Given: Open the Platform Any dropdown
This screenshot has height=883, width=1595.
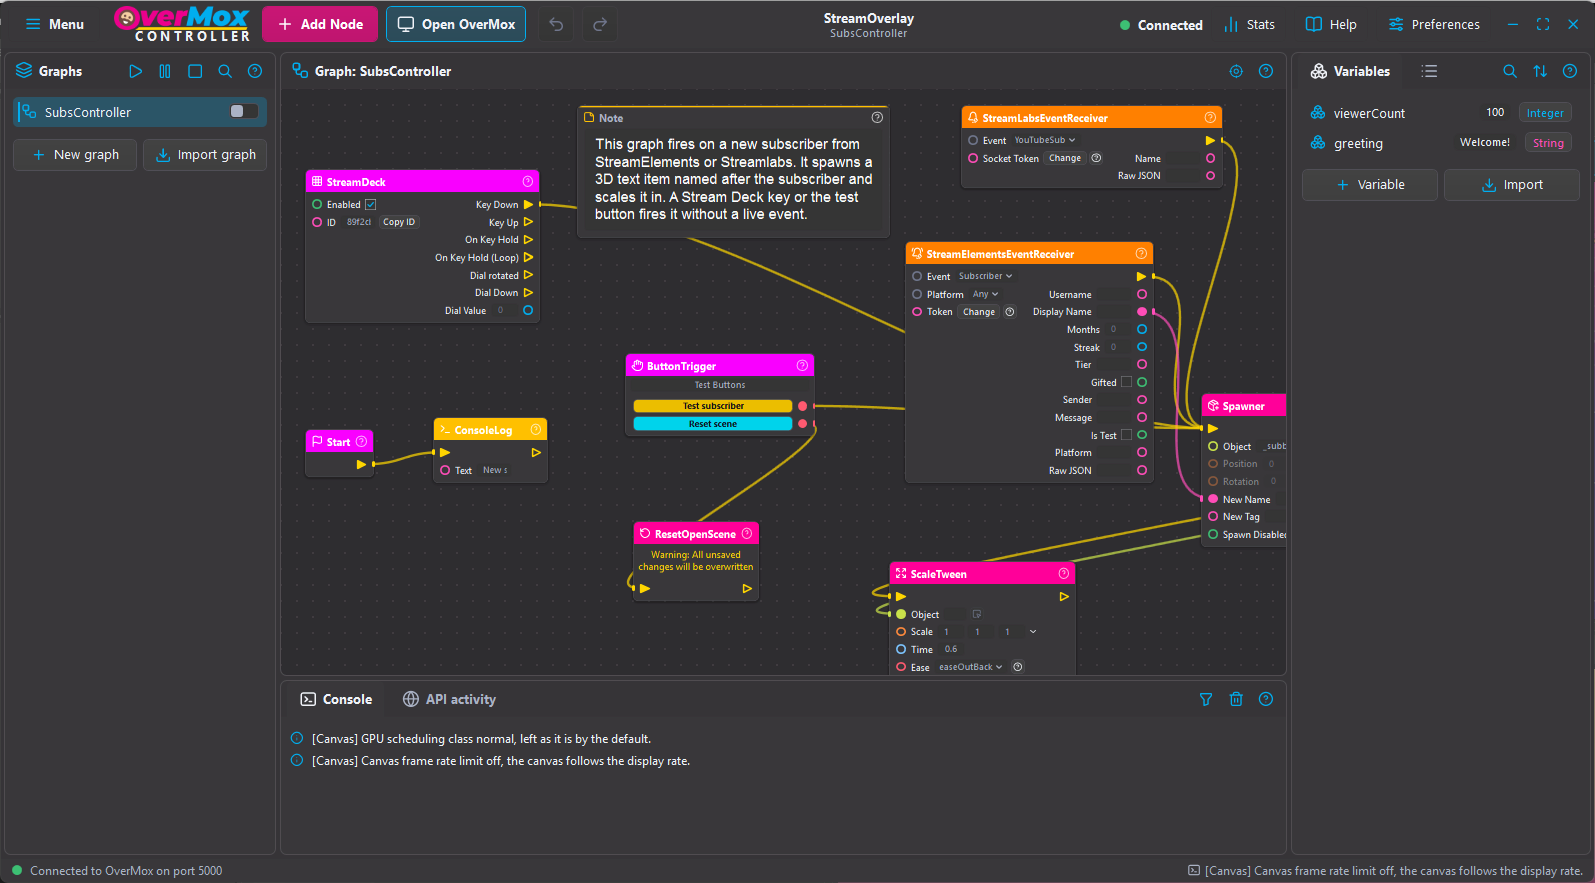Looking at the screenshot, I should click(985, 294).
